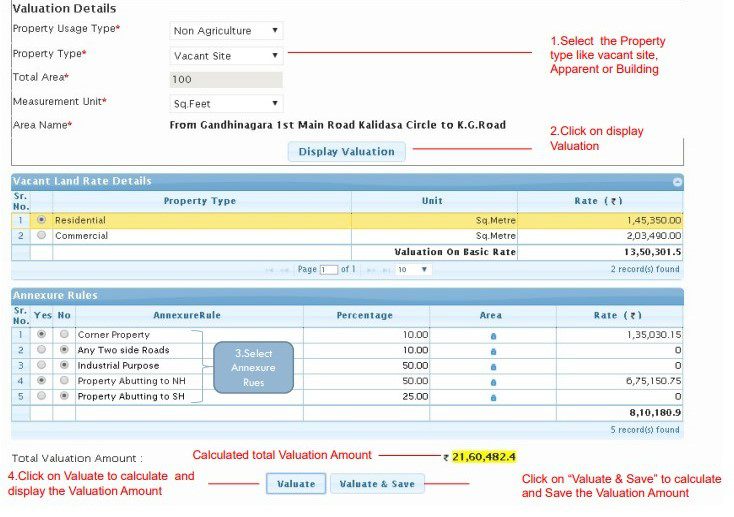The image size is (734, 517).
Task: Open the rows-per-page dropdown showing 10
Action: tap(413, 270)
